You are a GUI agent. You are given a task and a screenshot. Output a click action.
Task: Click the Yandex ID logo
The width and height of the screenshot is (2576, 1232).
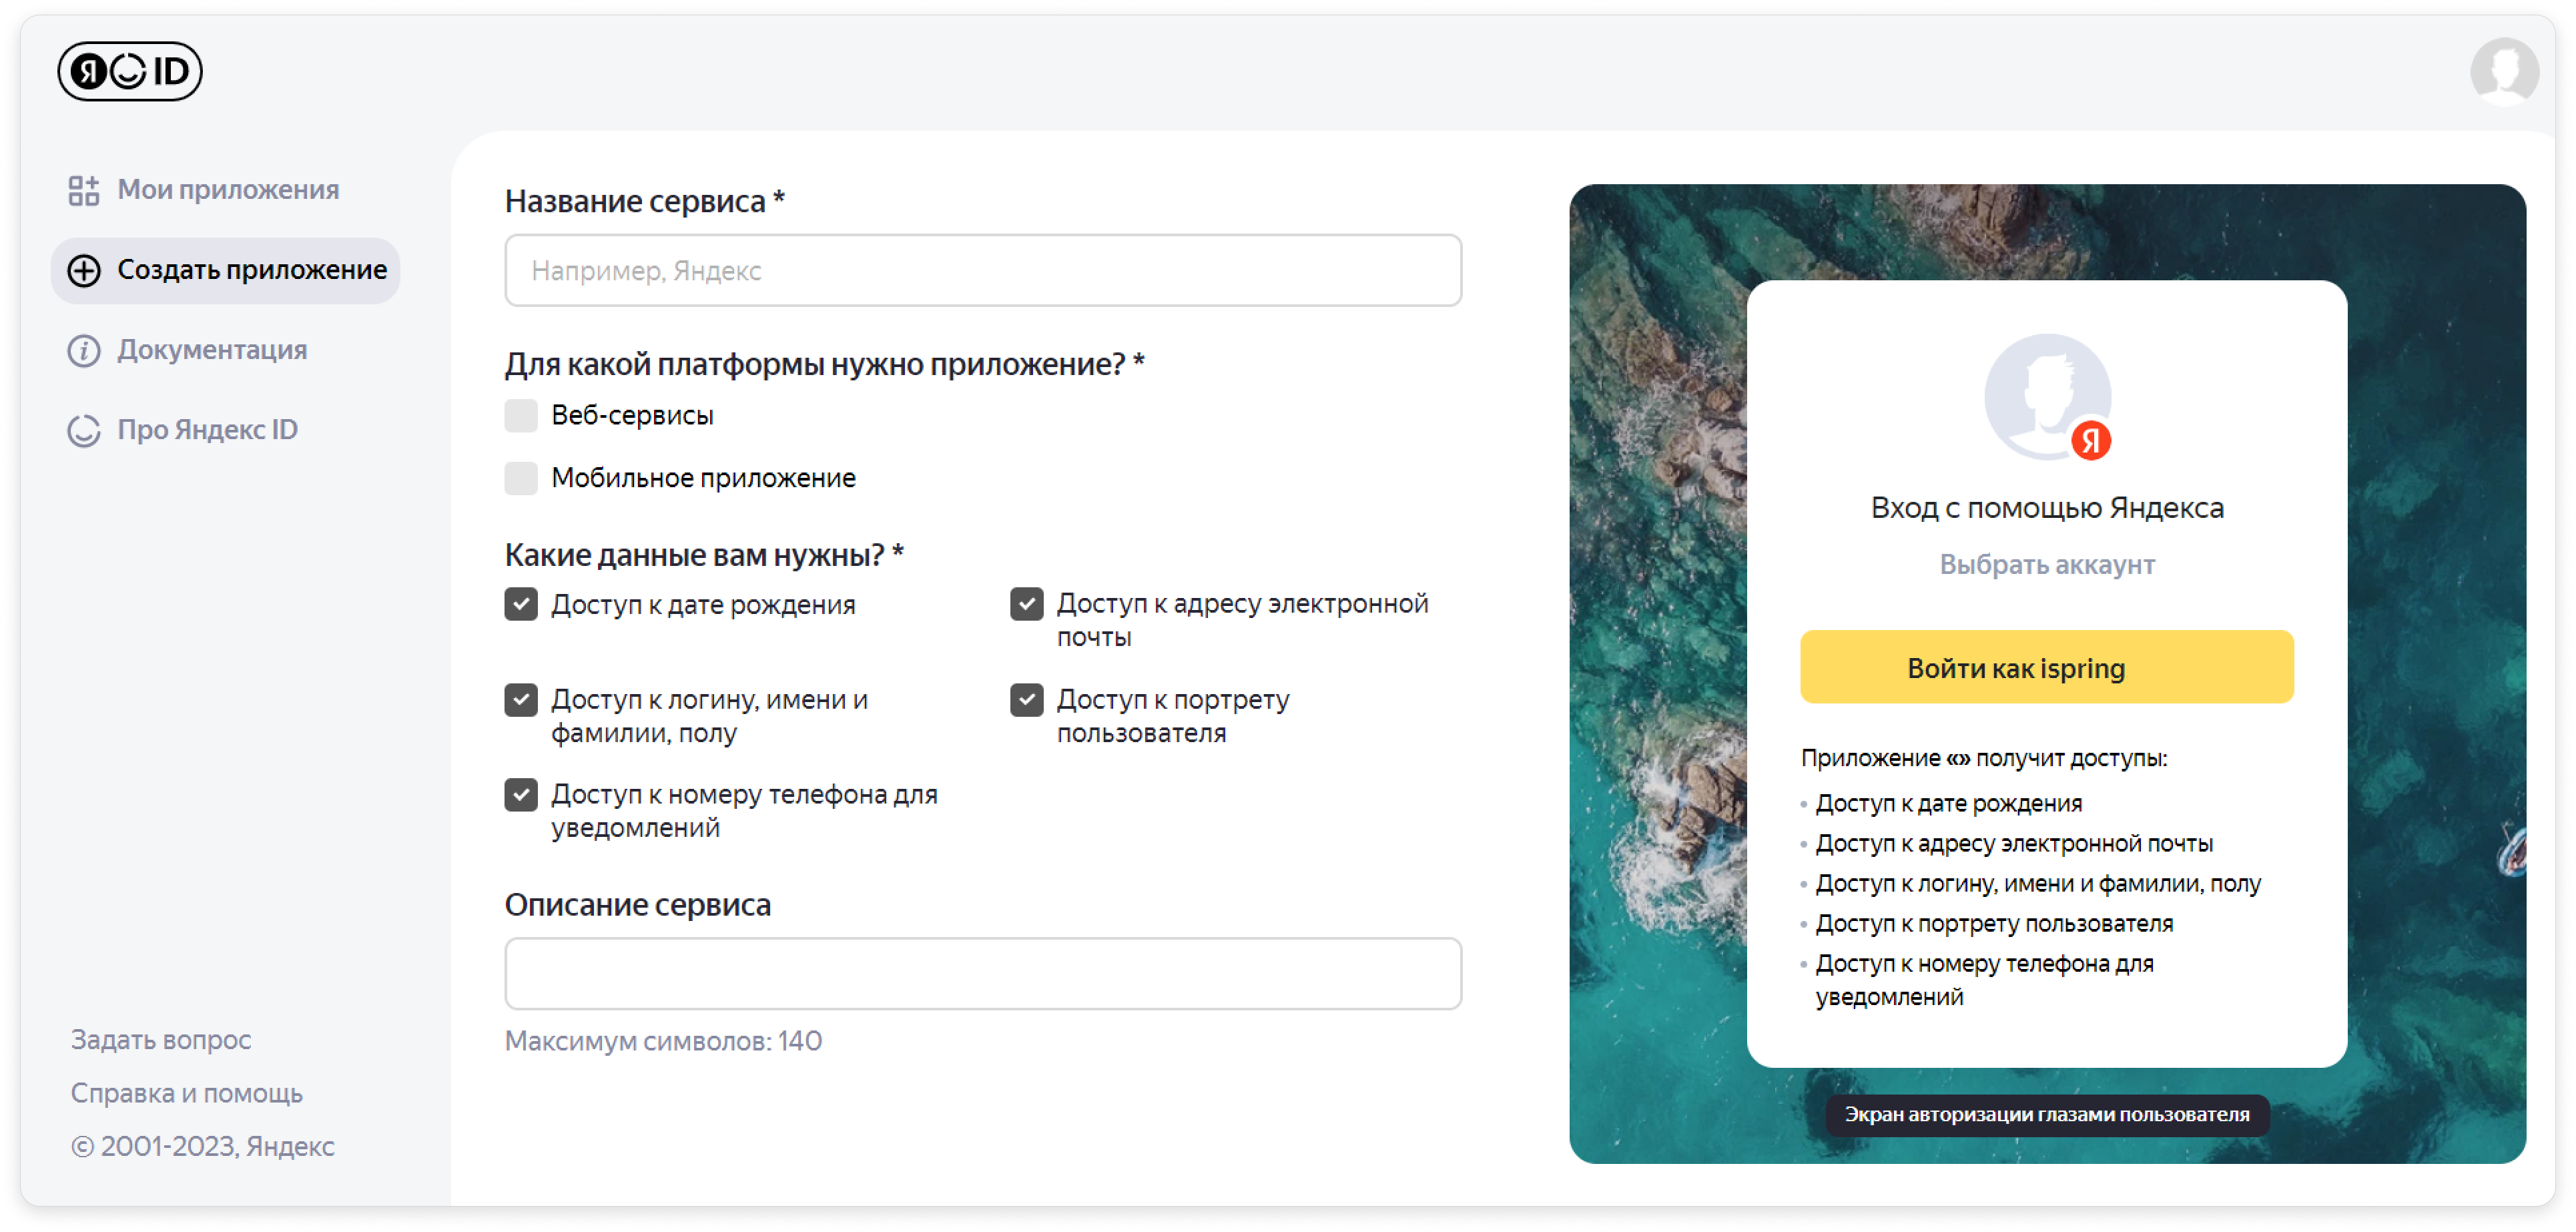click(130, 71)
